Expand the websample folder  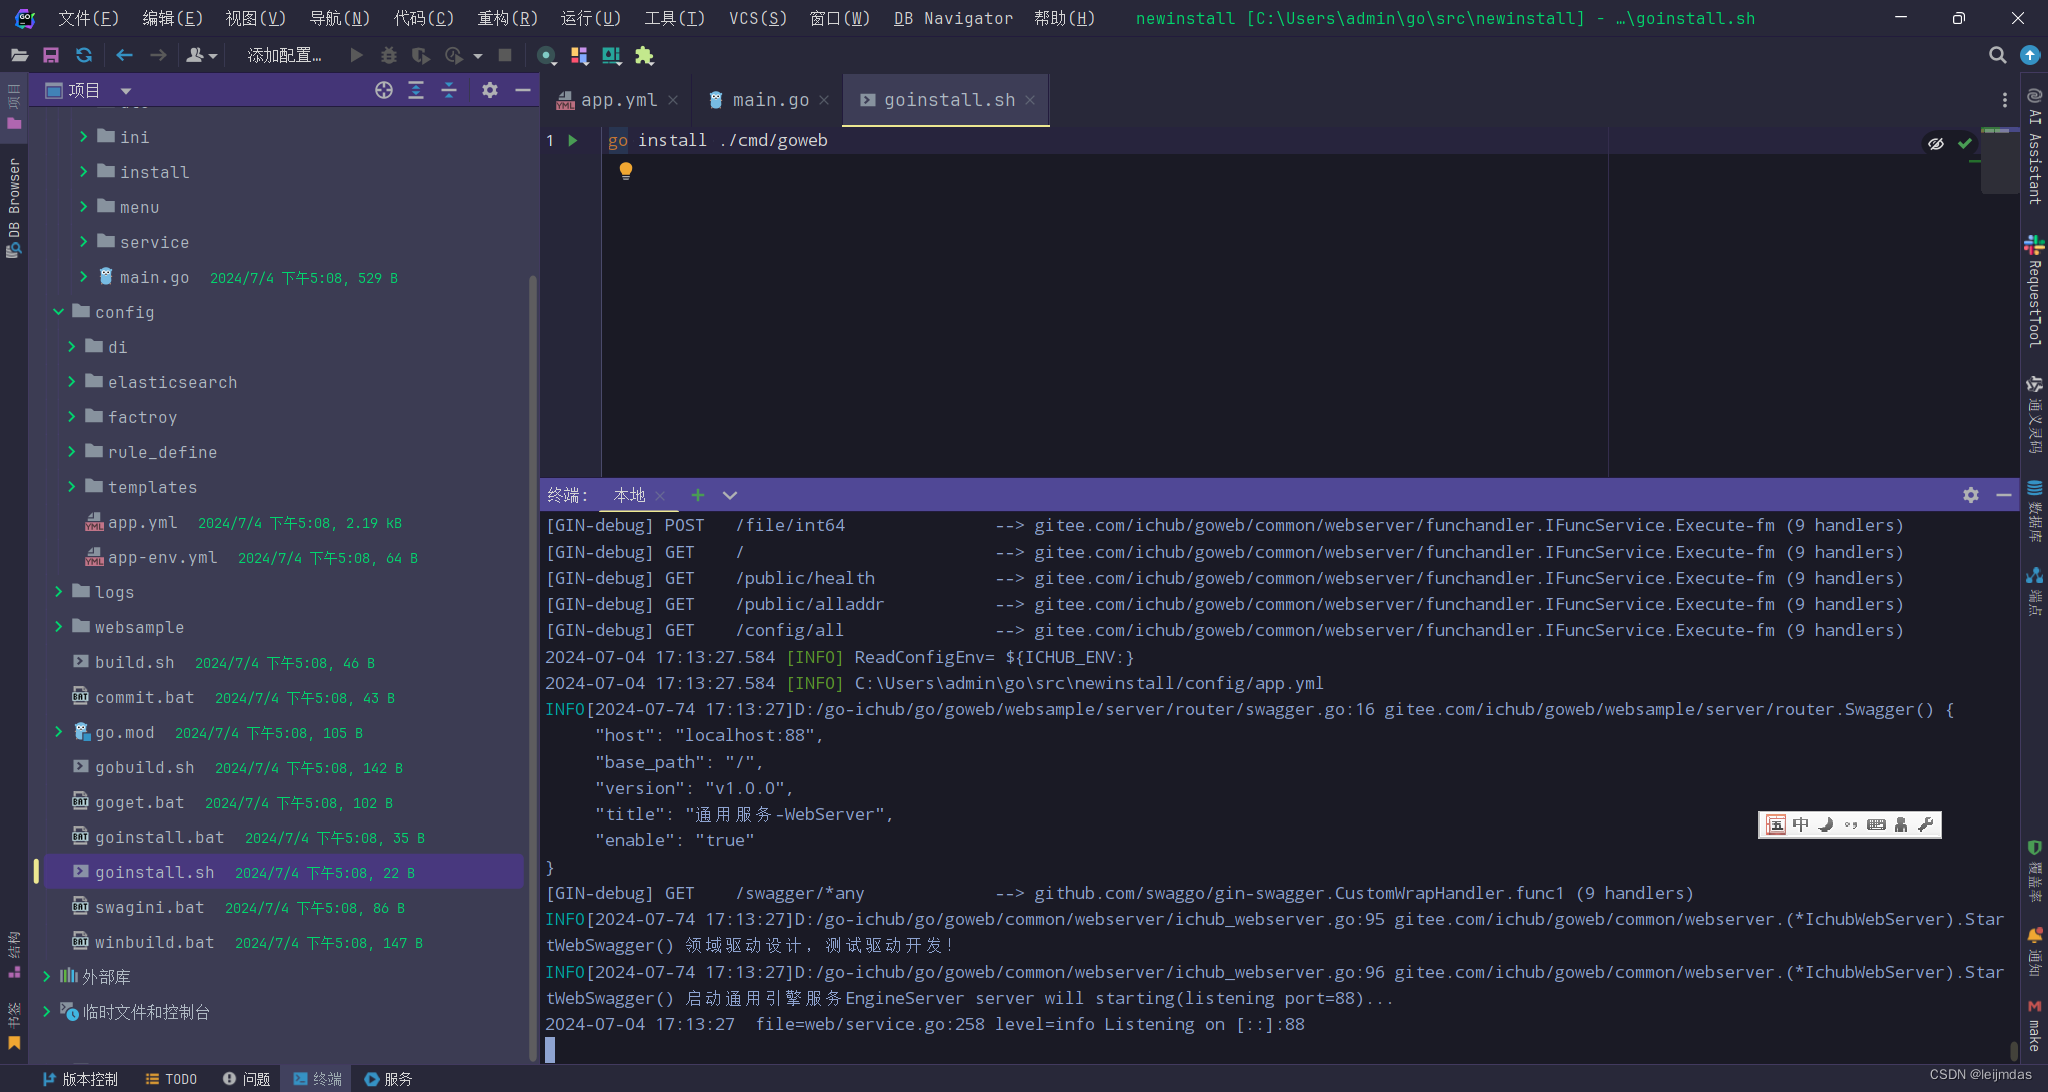59,627
